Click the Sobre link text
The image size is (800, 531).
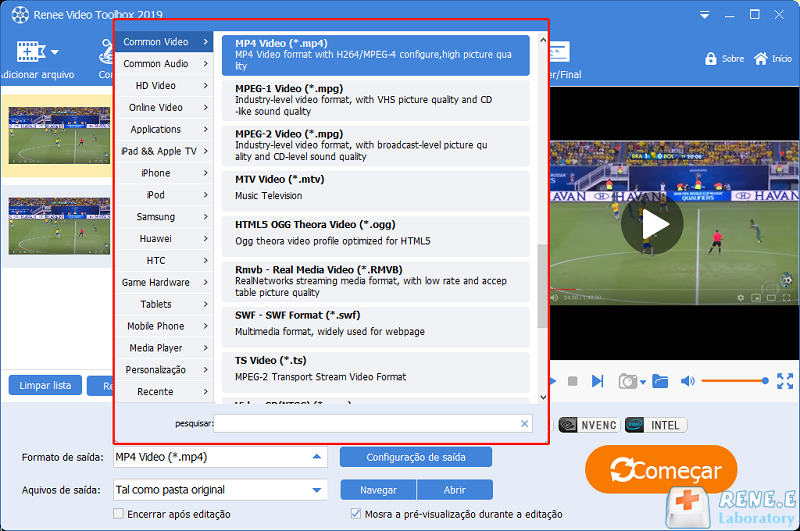pyautogui.click(x=733, y=59)
